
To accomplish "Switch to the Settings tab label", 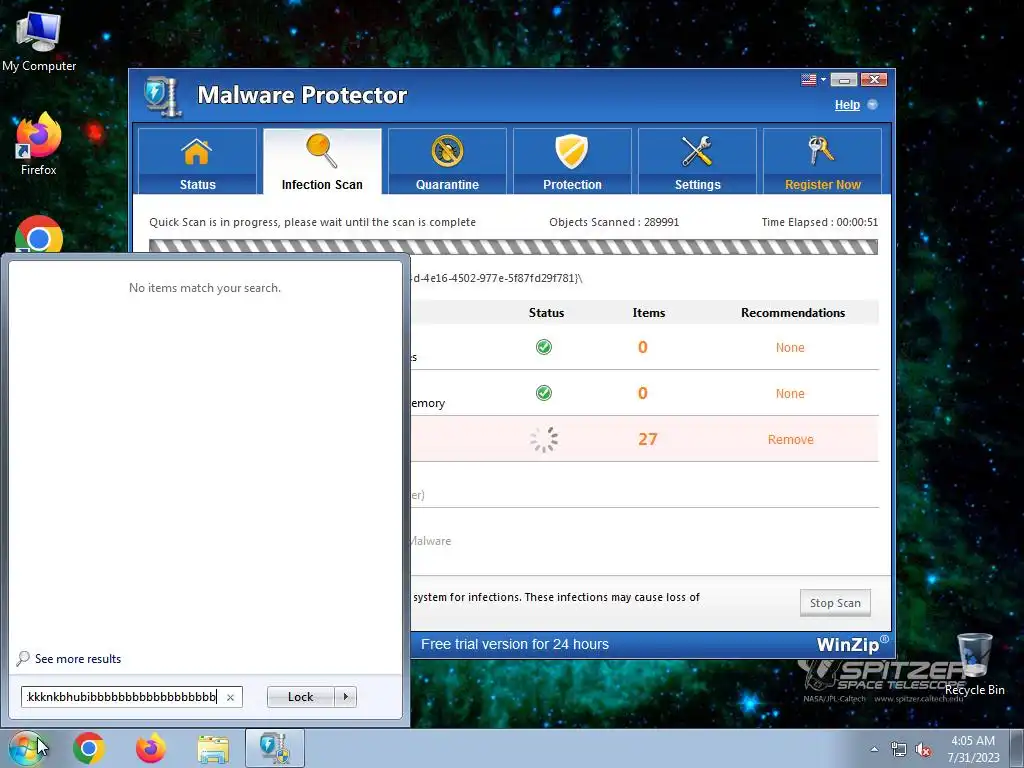I will click(x=697, y=185).
